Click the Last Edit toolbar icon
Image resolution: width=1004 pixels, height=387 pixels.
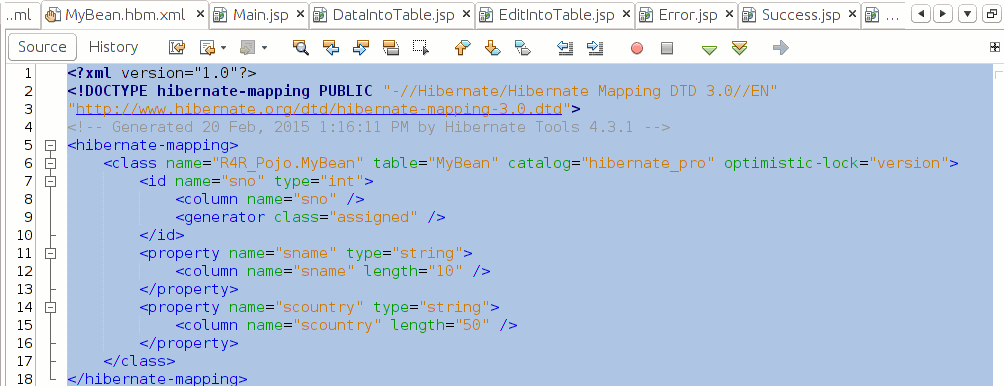pos(177,47)
